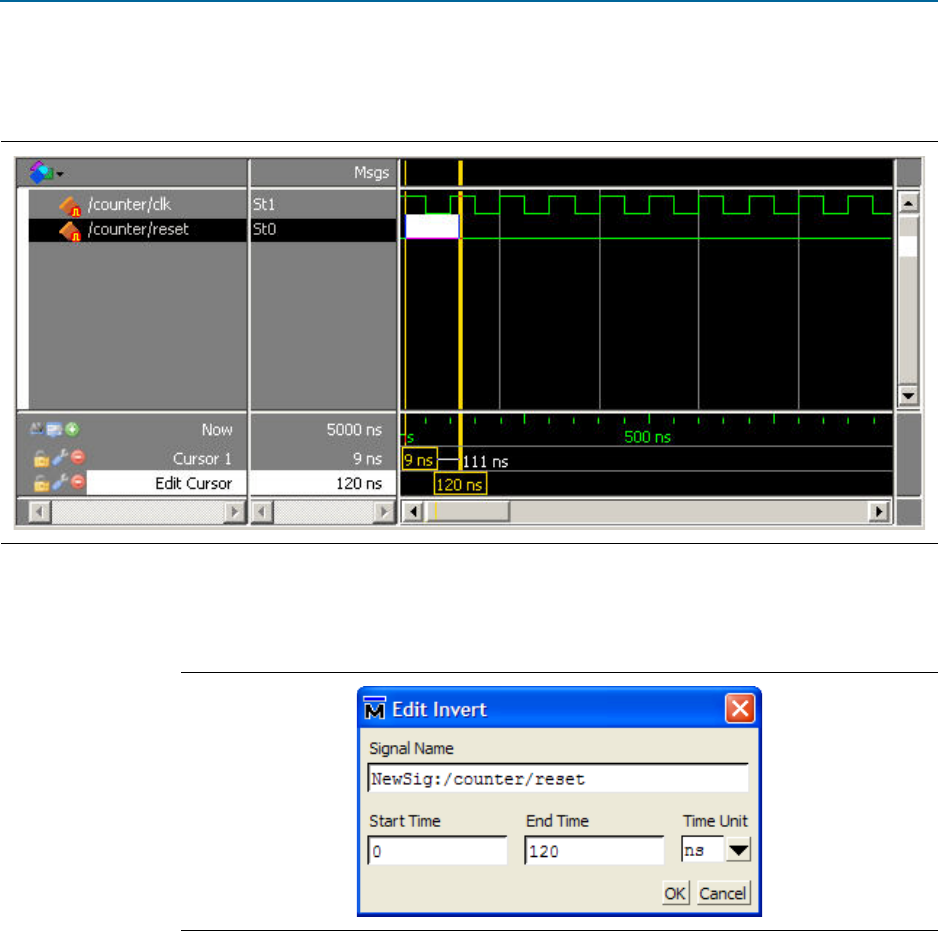Click left arrow of signal name scrollbar
This screenshot has width=938, height=931.
coord(39,512)
